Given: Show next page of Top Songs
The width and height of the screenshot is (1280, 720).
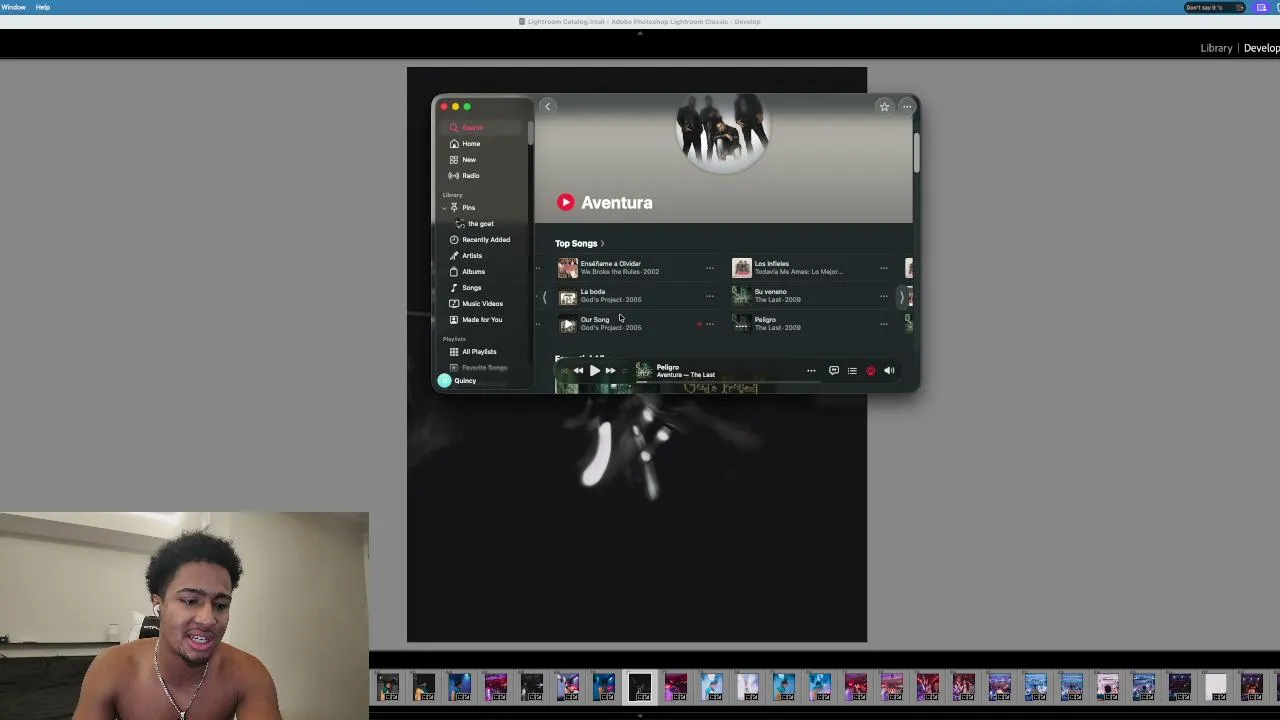Looking at the screenshot, I should point(901,297).
